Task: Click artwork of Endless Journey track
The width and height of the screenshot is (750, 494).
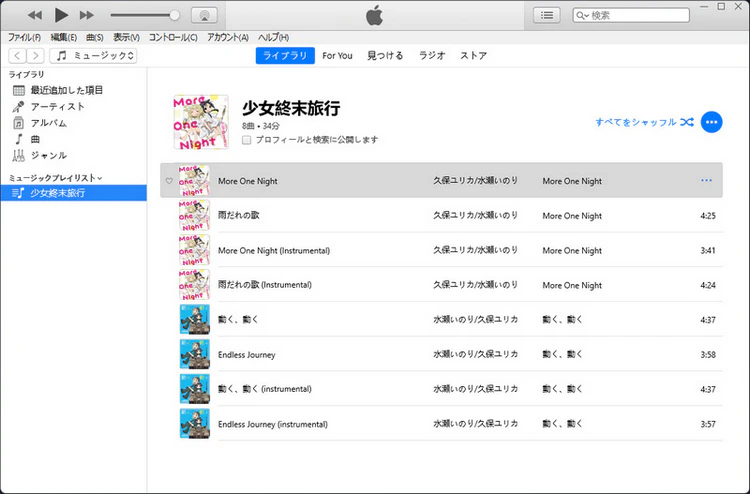Action: coord(194,354)
